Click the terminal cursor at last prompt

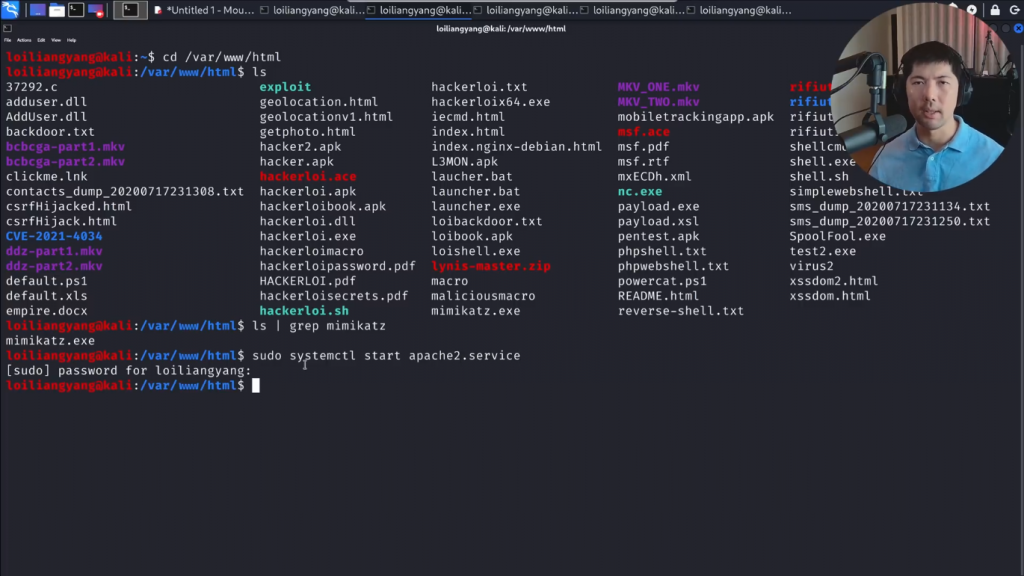(256, 385)
